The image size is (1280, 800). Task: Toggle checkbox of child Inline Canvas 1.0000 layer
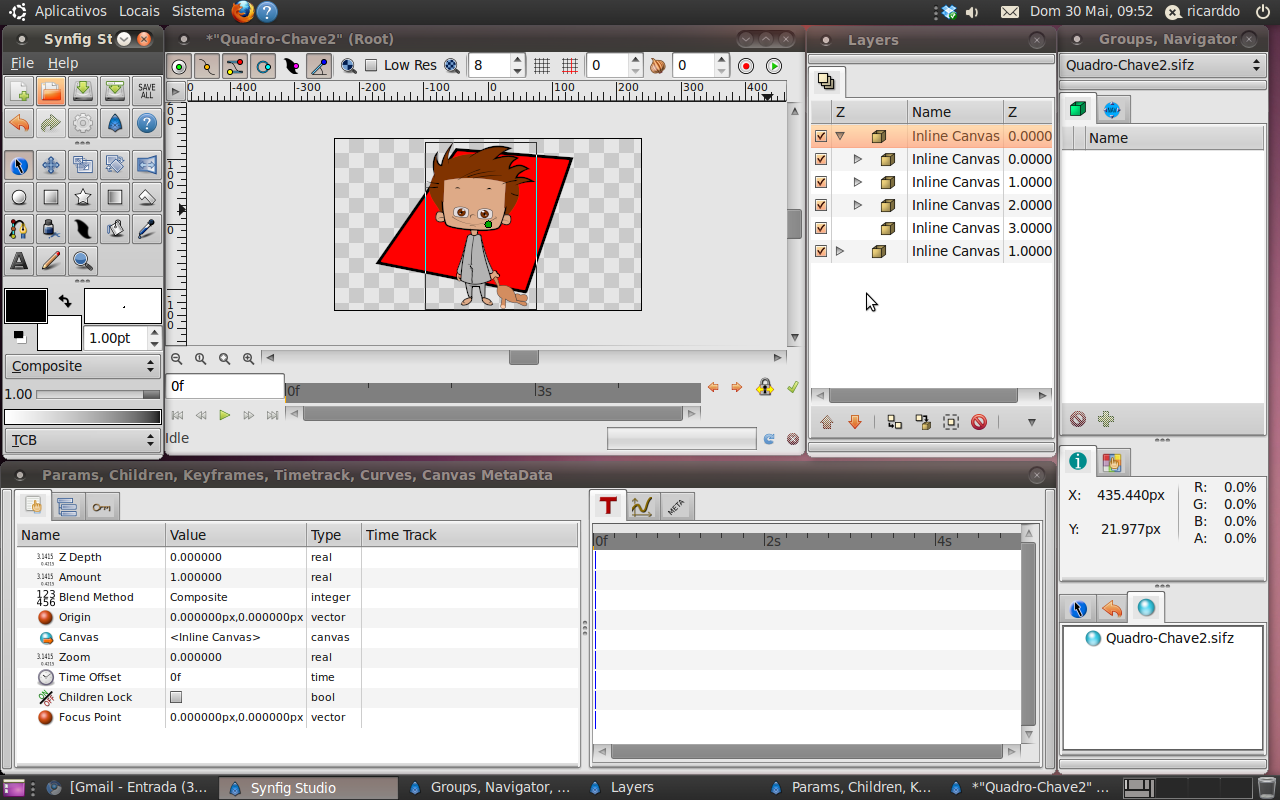tap(821, 182)
